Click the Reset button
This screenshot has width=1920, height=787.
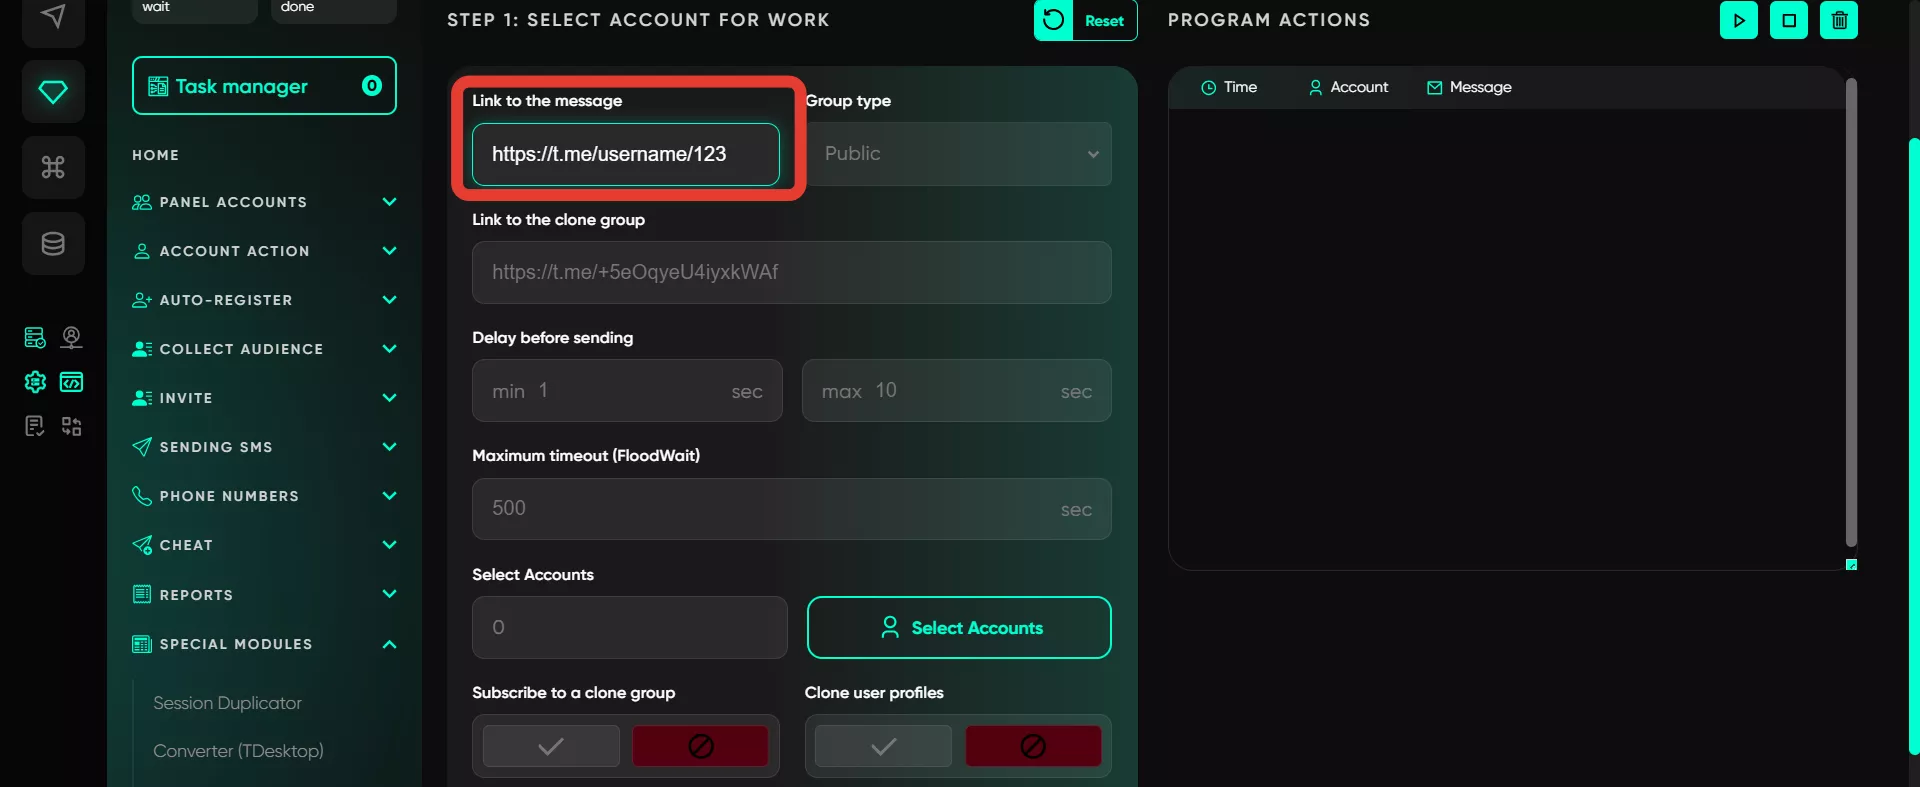(1085, 20)
